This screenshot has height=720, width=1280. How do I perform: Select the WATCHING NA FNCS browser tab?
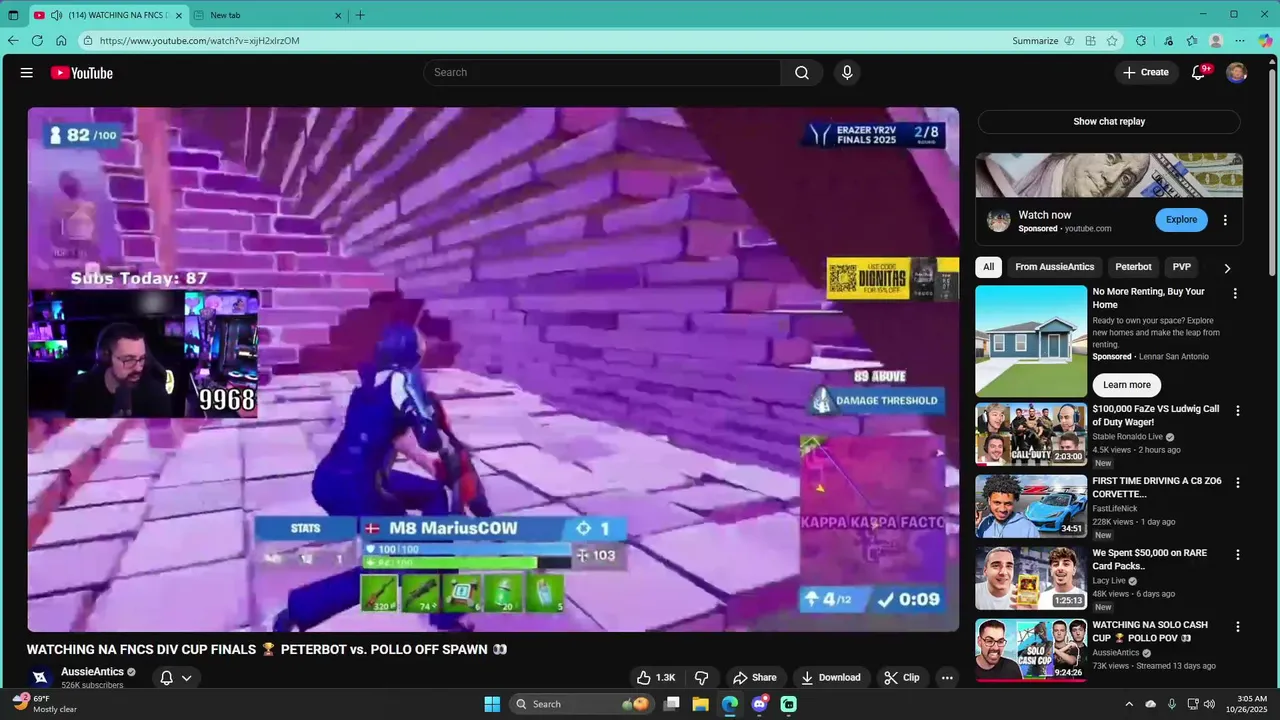tap(108, 15)
